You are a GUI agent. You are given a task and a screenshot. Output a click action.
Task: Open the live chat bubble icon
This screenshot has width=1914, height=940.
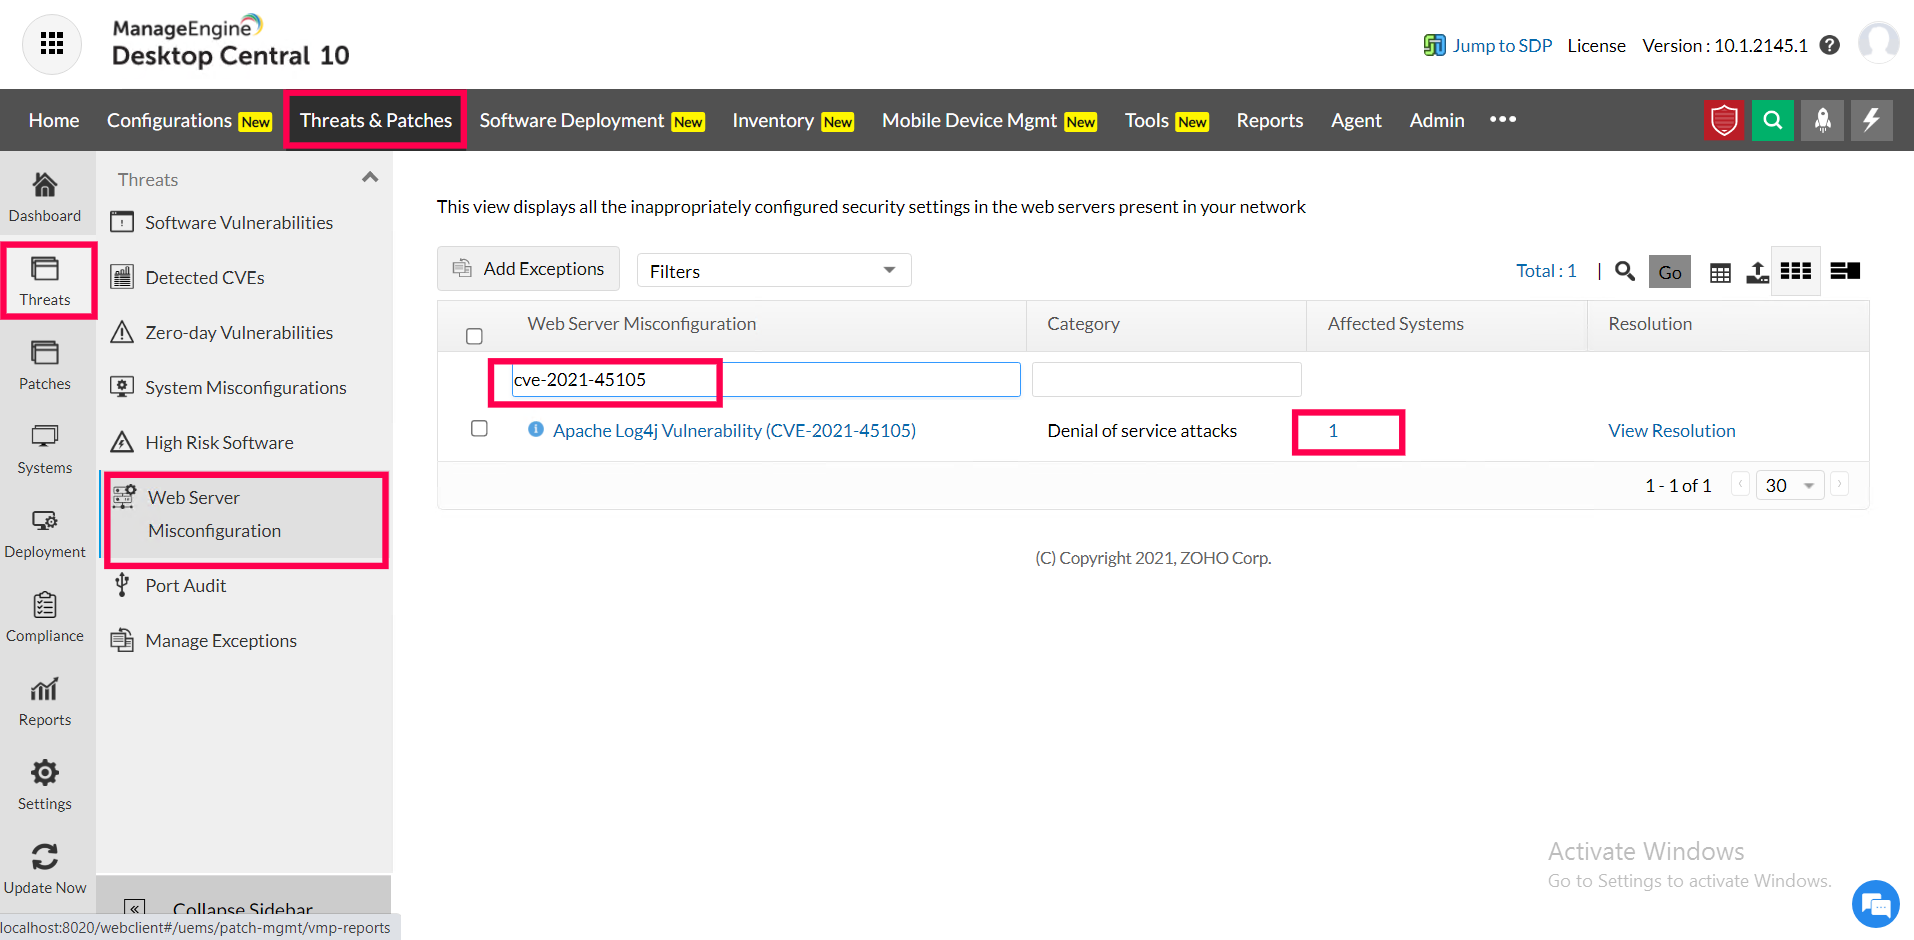(1876, 905)
